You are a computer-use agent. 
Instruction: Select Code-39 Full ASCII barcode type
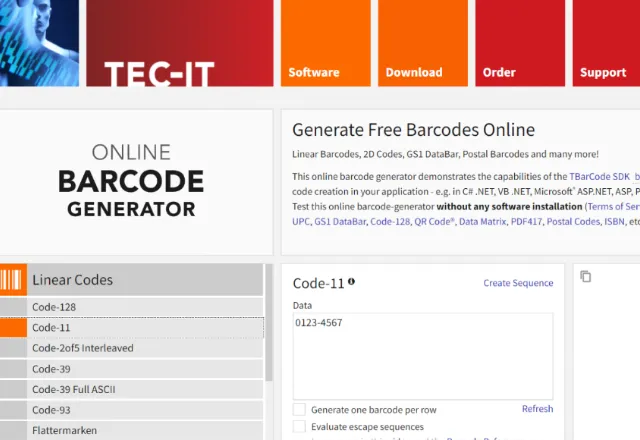(131, 389)
